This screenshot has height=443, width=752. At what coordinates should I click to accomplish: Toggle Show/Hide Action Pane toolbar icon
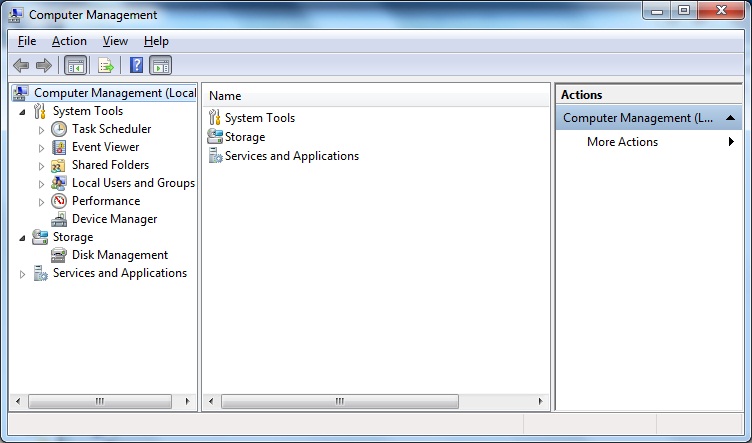(x=161, y=65)
